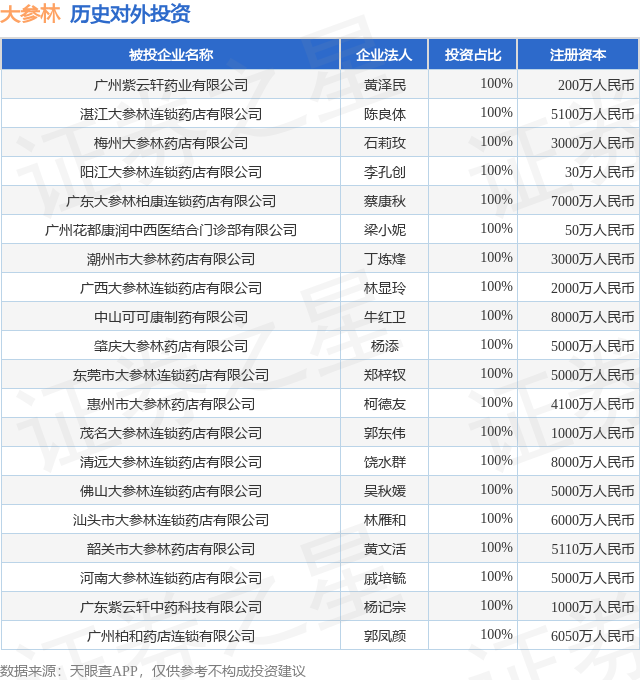Viewport: 640px width, 680px height.
Task: Select 中山可可康制药有限公司 row name
Action: [171, 317]
